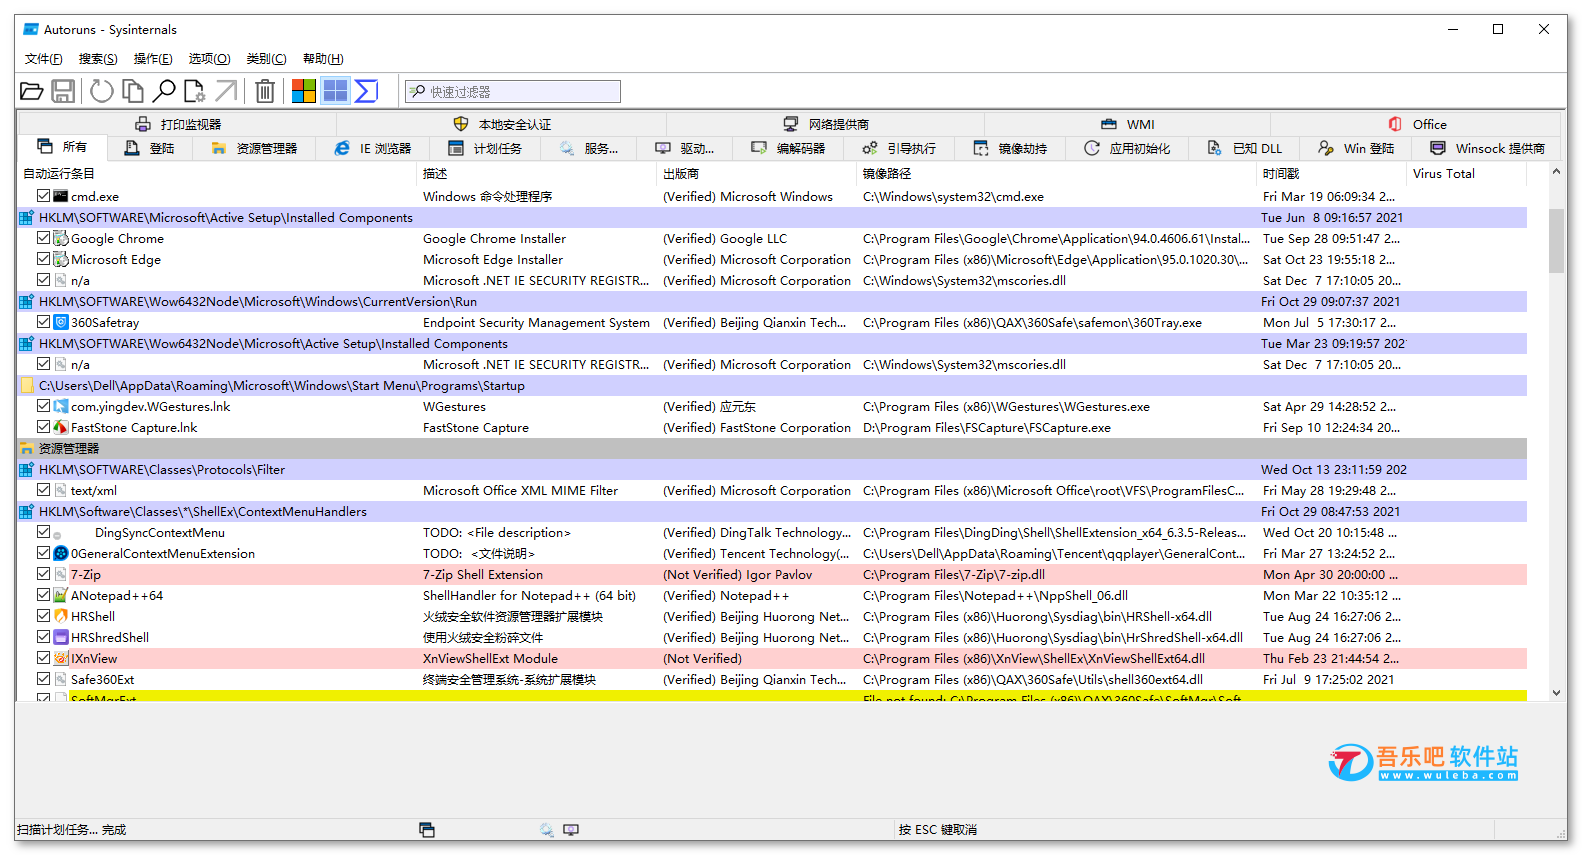The height and width of the screenshot is (855, 1582).
Task: Toggle the colored Microsoft logo filter icon
Action: [x=304, y=91]
